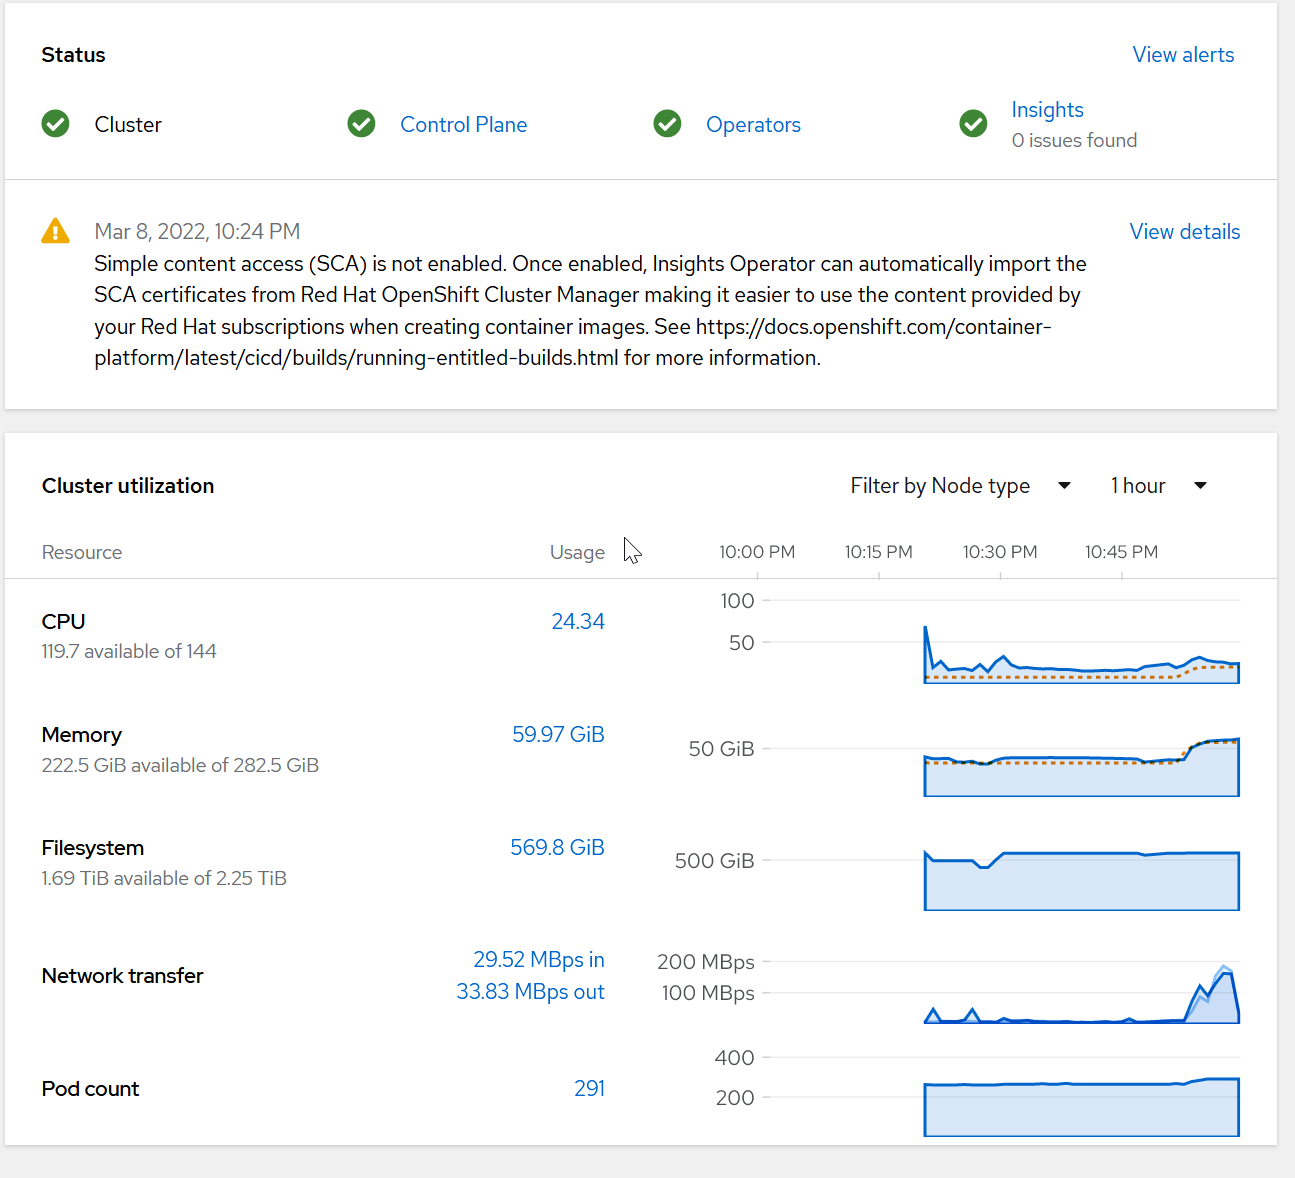Click the Cluster status label
1295x1178 pixels.
click(x=128, y=125)
